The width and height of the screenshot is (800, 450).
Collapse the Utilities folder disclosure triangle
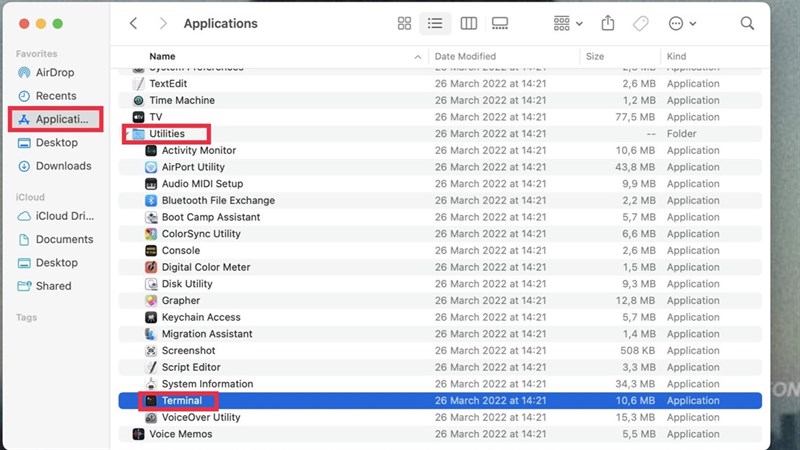pyautogui.click(x=127, y=134)
